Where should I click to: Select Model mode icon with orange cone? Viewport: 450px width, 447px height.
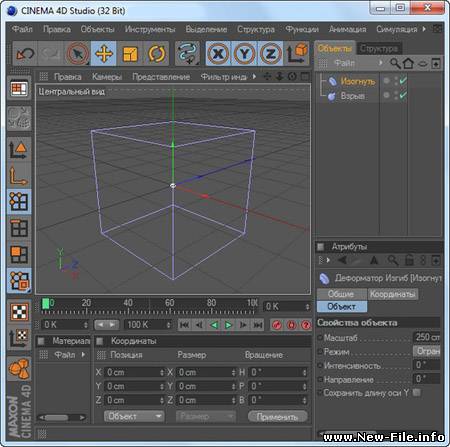(19, 150)
